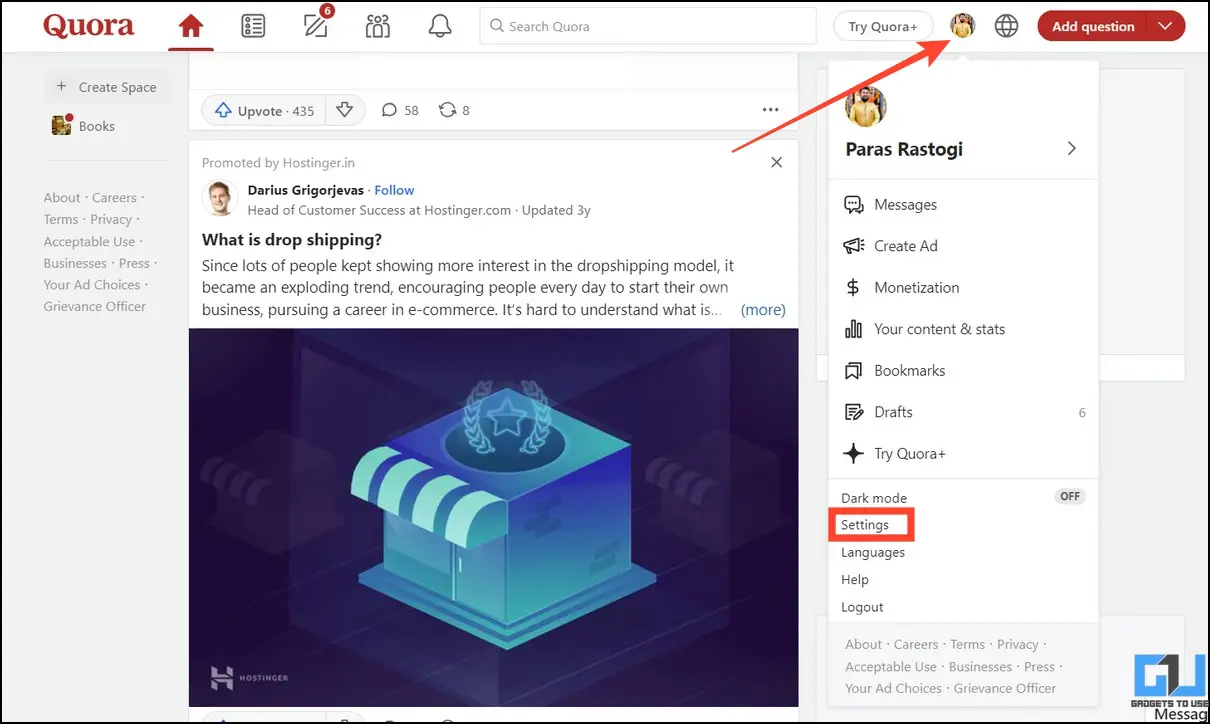Open Press link in left sidebar
This screenshot has height=724, width=1210.
pos(134,263)
